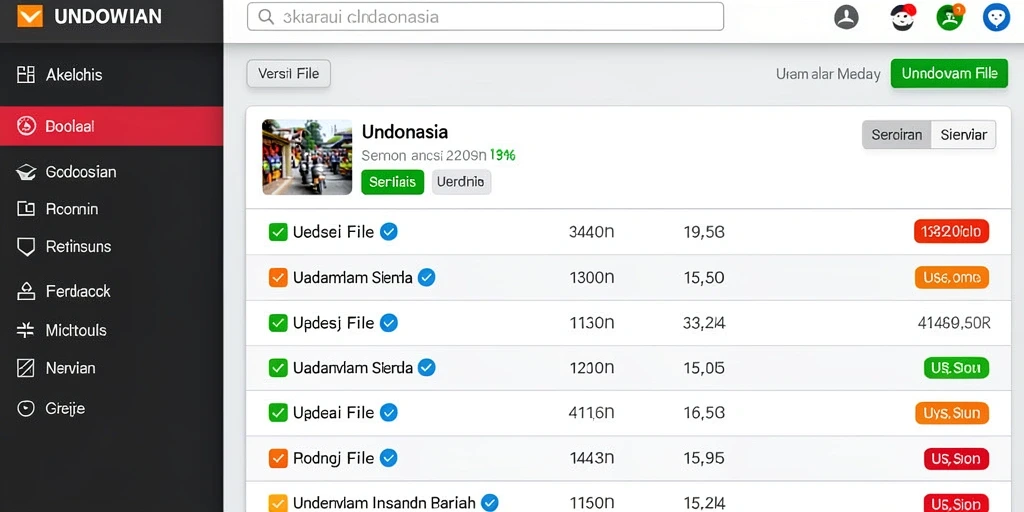The height and width of the screenshot is (512, 1024).
Task: Open the Undonasia street market thumbnail
Action: 307,157
